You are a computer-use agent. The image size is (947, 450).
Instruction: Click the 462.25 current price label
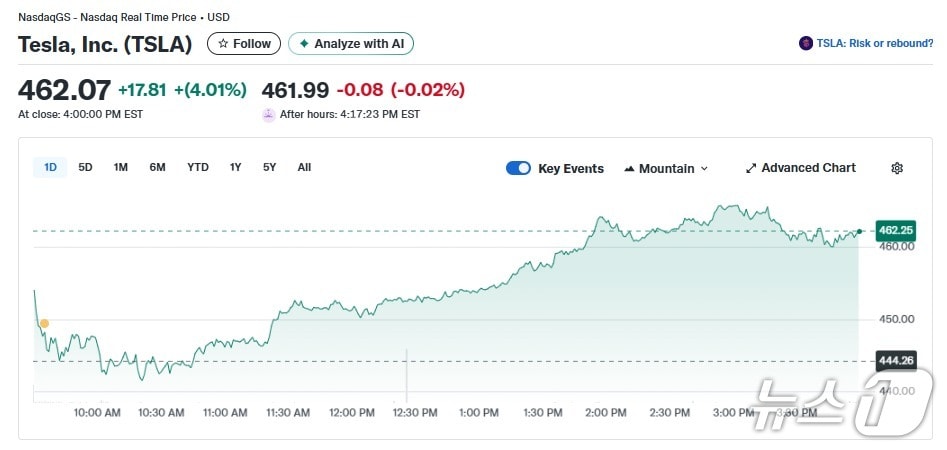pyautogui.click(x=895, y=230)
